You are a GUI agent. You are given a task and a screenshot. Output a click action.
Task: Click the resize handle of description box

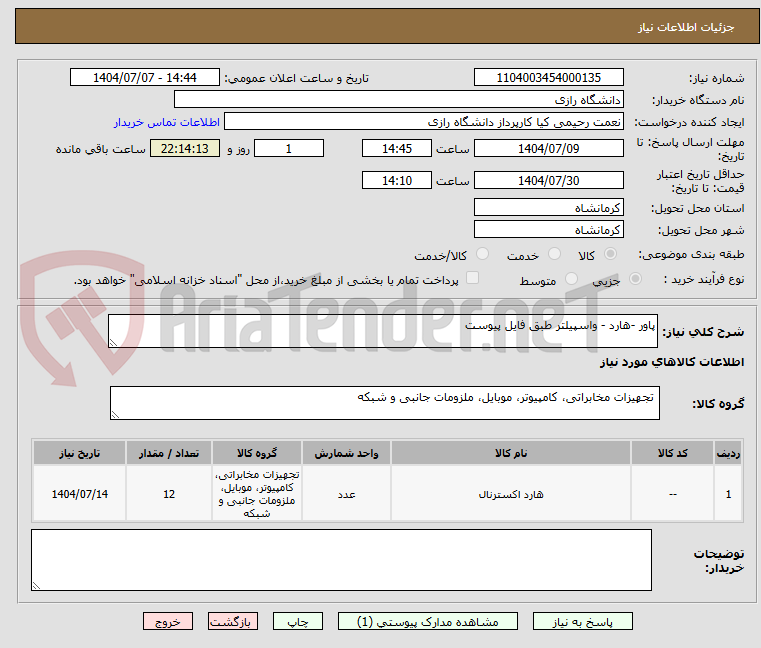coord(113,343)
